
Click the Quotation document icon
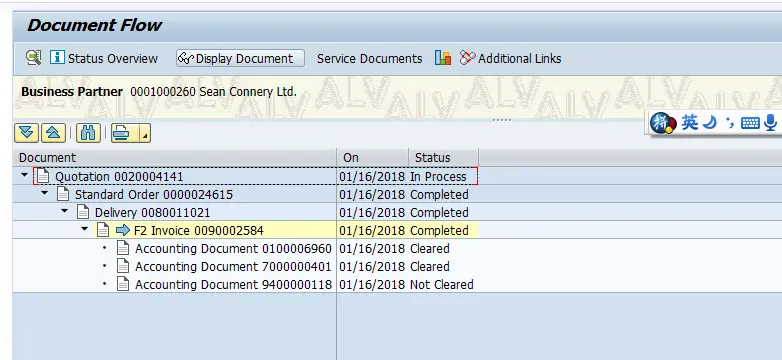[x=43, y=176]
